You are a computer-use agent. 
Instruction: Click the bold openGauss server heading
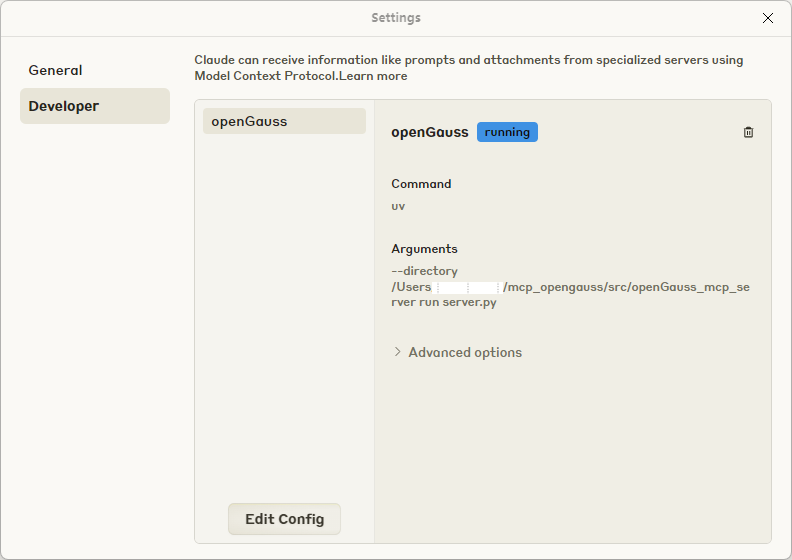[430, 132]
